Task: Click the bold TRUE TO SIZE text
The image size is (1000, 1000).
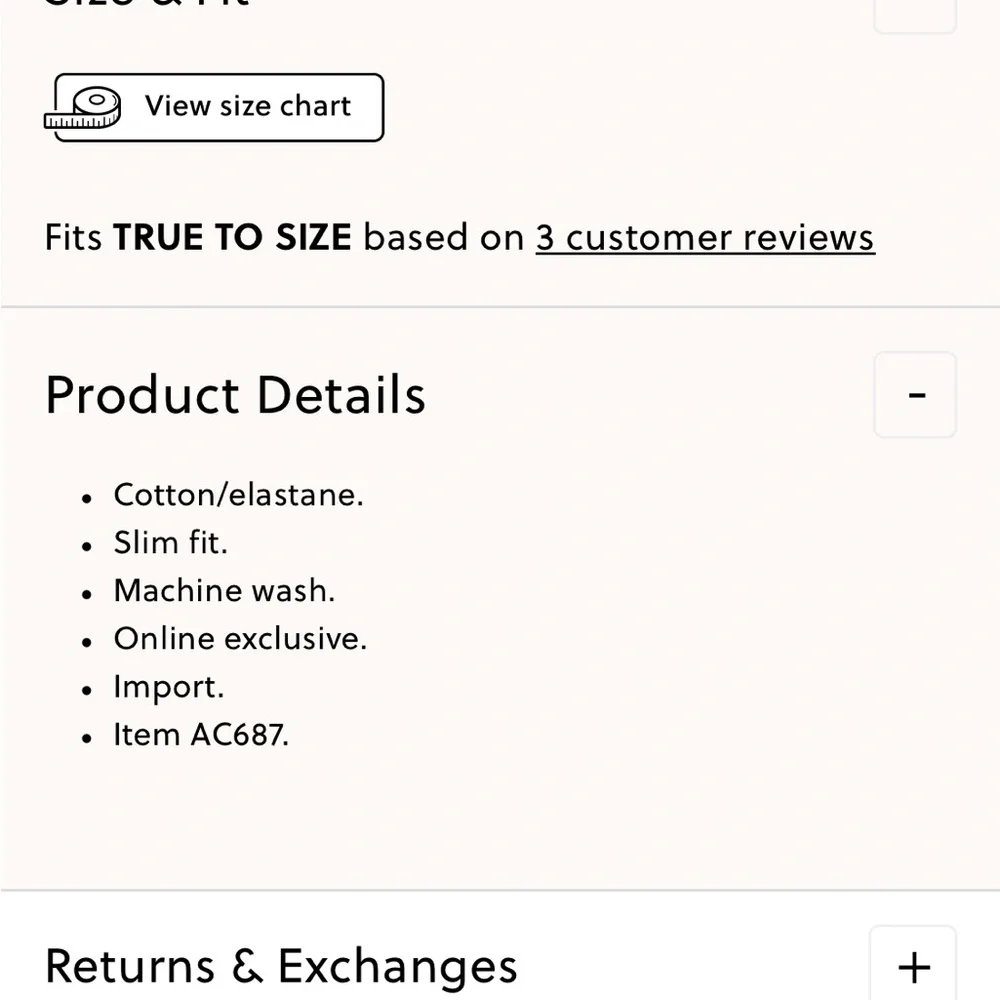Action: [232, 238]
